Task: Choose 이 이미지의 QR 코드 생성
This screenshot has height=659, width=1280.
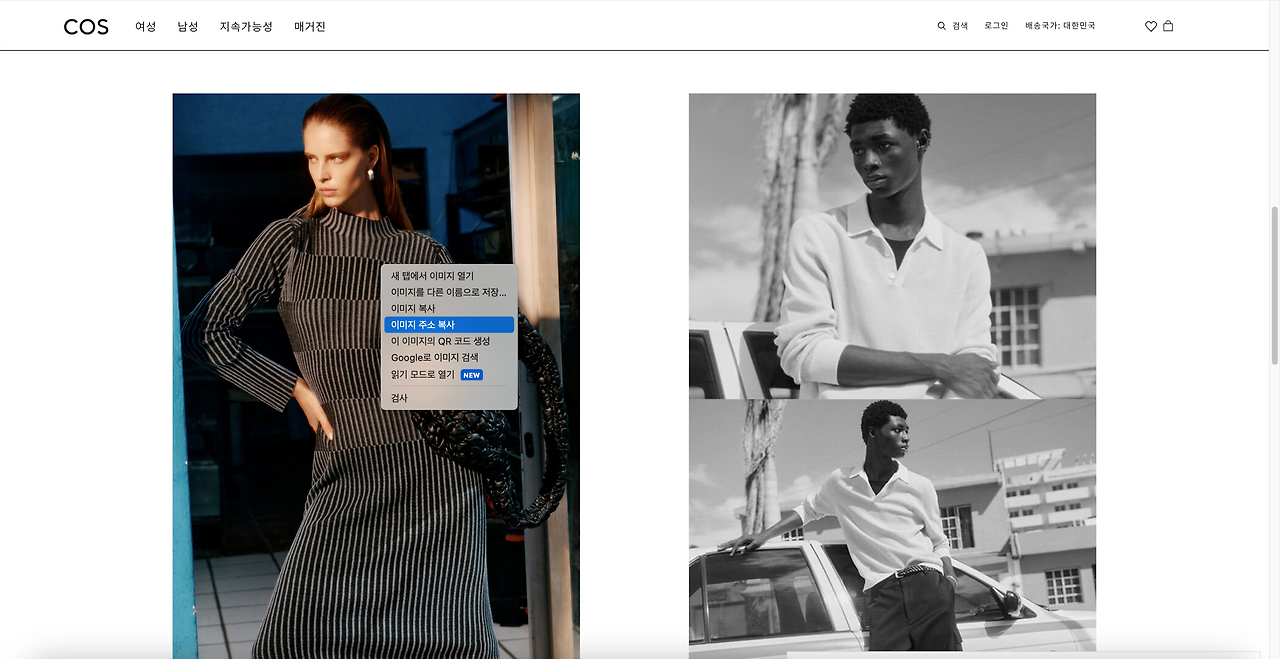Action: coord(449,341)
